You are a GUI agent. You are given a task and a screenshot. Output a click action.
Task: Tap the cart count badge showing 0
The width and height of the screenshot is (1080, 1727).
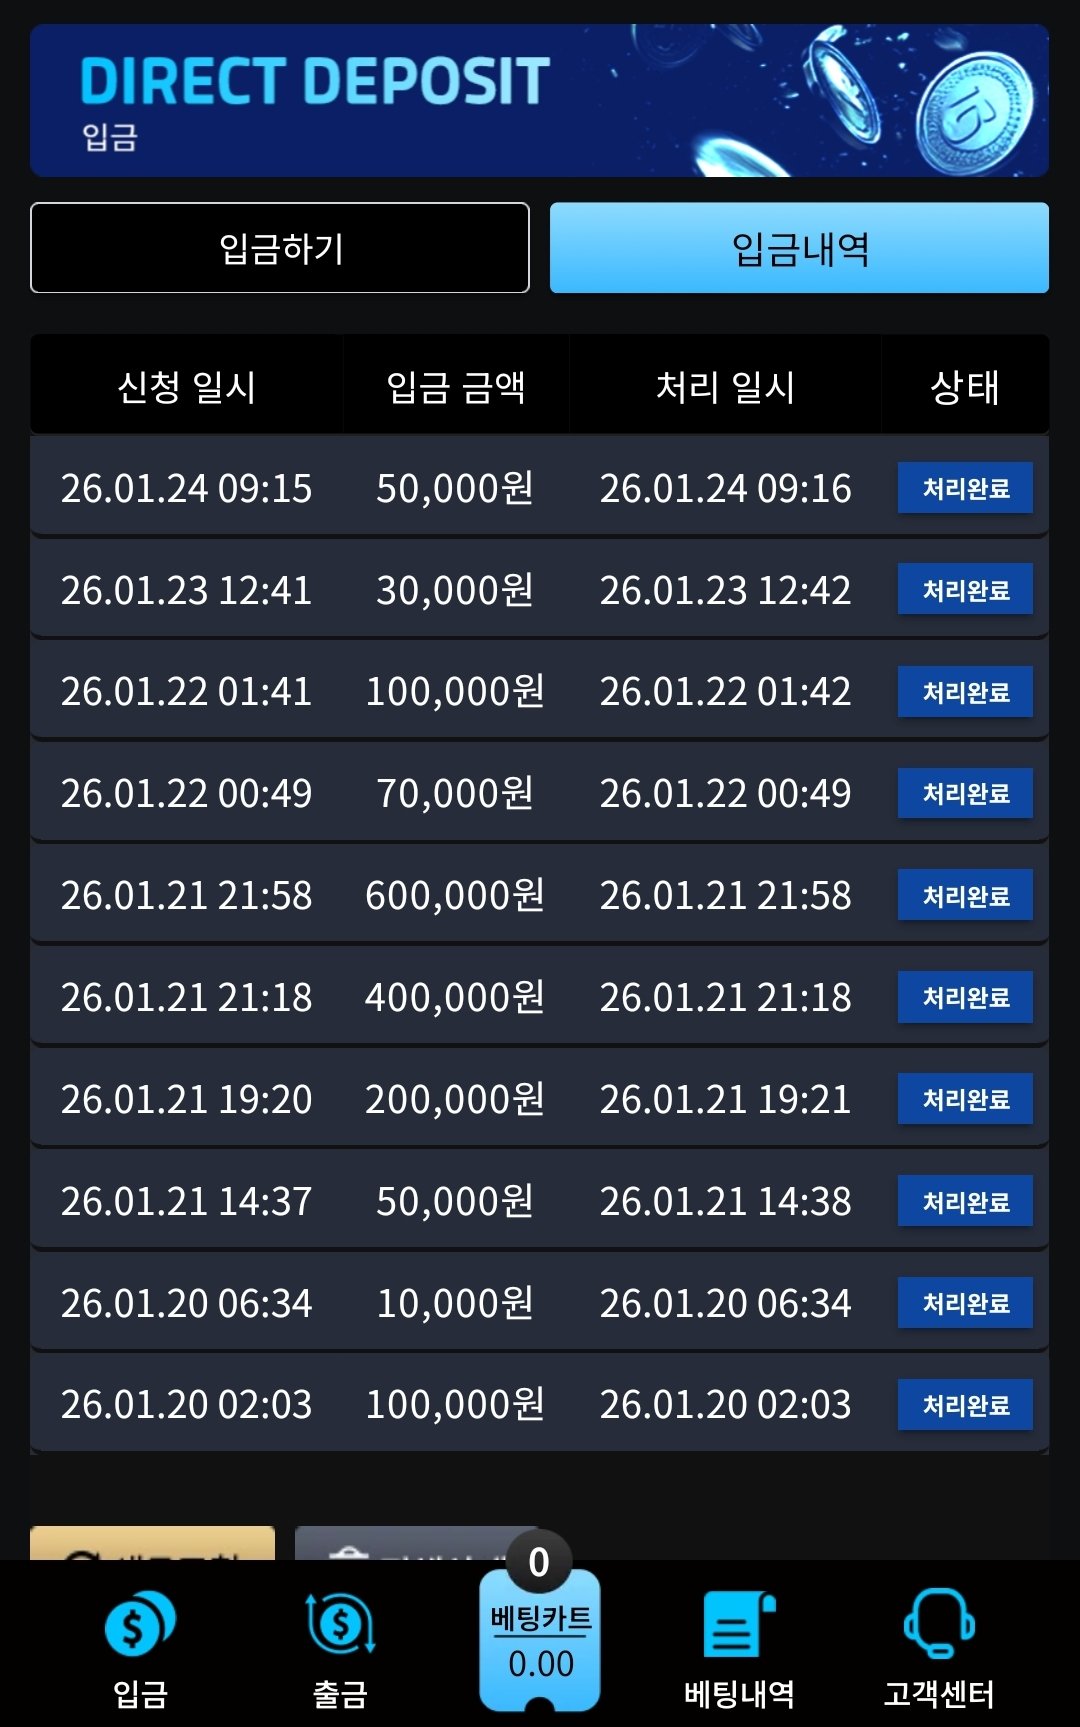click(539, 1561)
